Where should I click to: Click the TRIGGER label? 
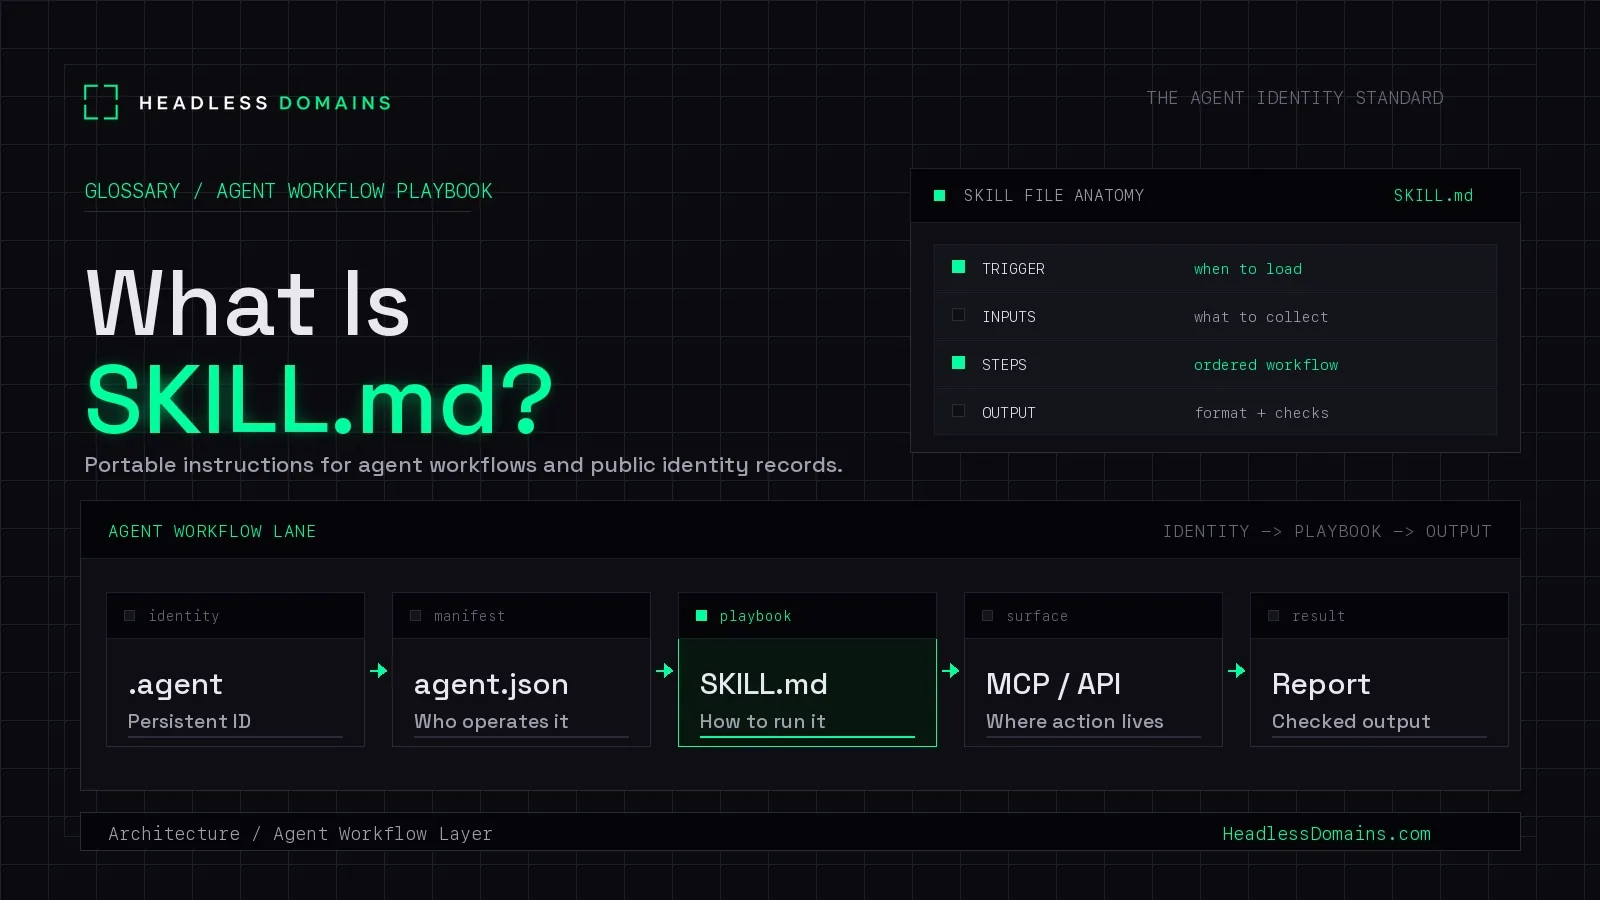coord(1013,269)
